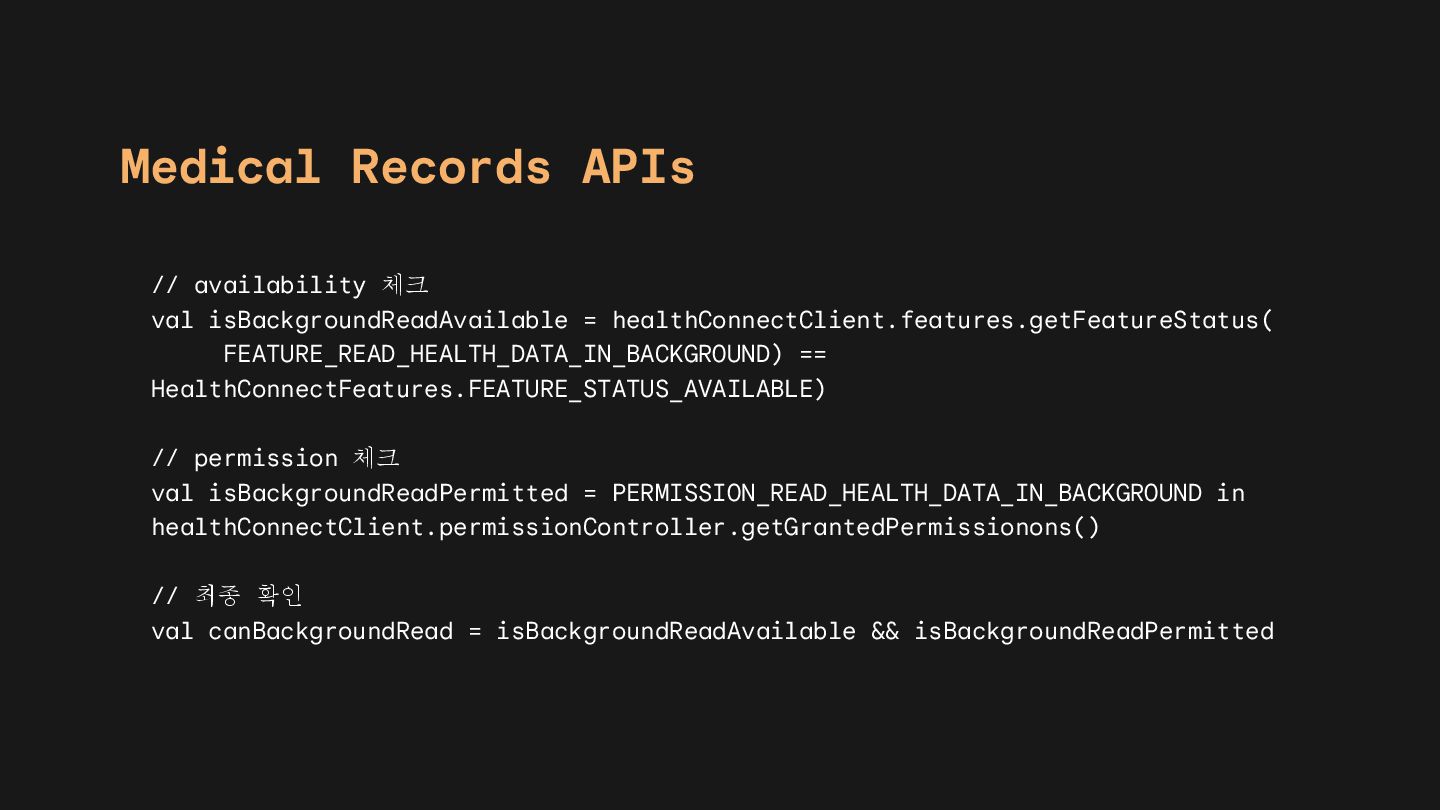Click FEATURE_READ_HEALTH_DATA_IN_BACKGROUND constant
Screen dimensions: 1440x810
tap(496, 355)
